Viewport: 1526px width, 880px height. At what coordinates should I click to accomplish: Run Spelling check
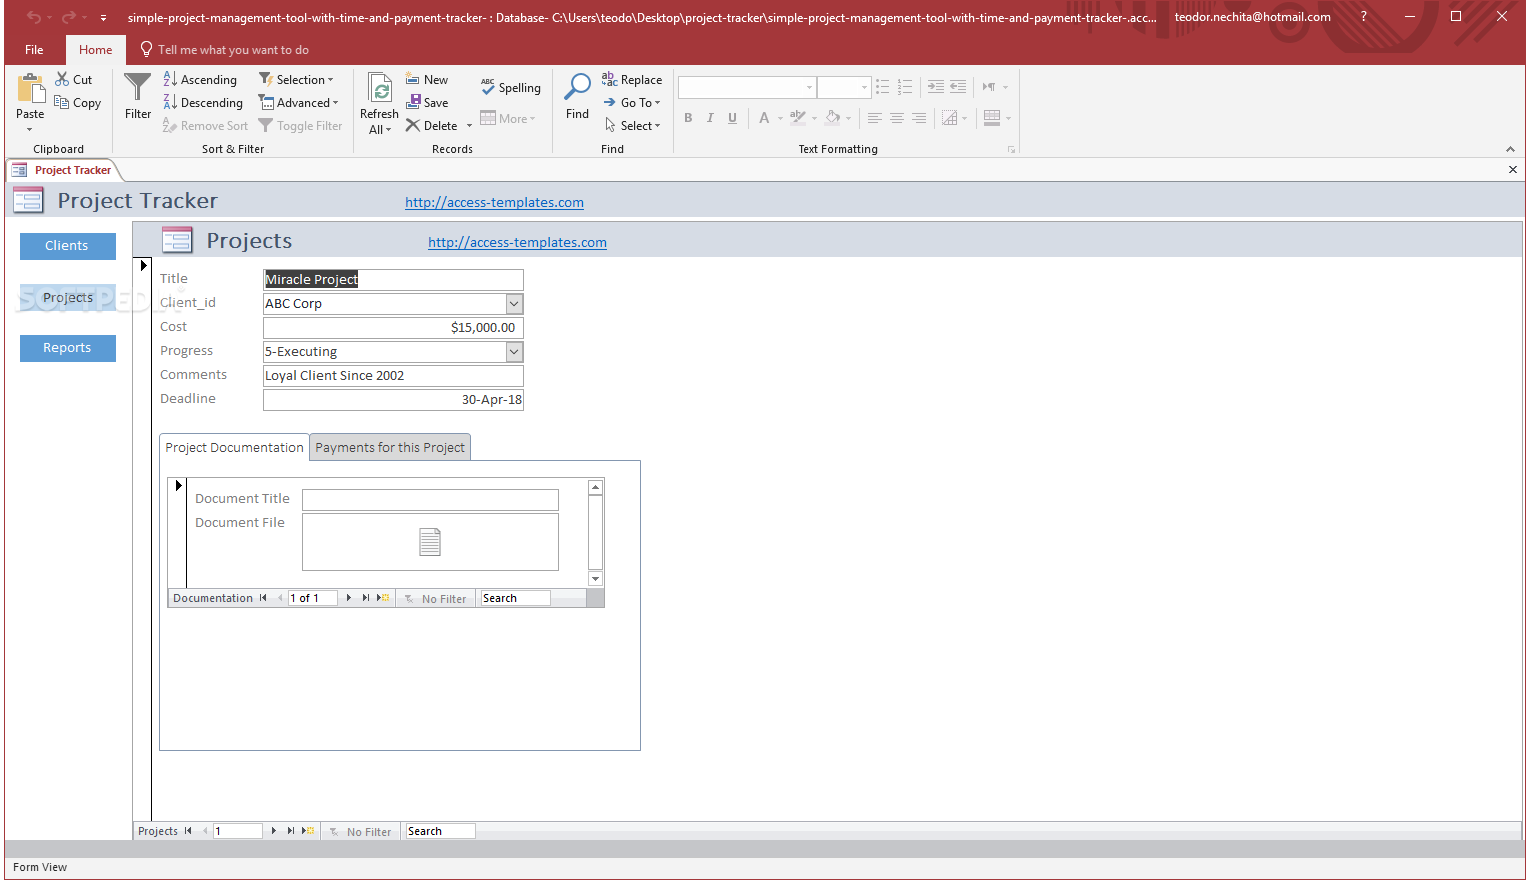click(510, 87)
